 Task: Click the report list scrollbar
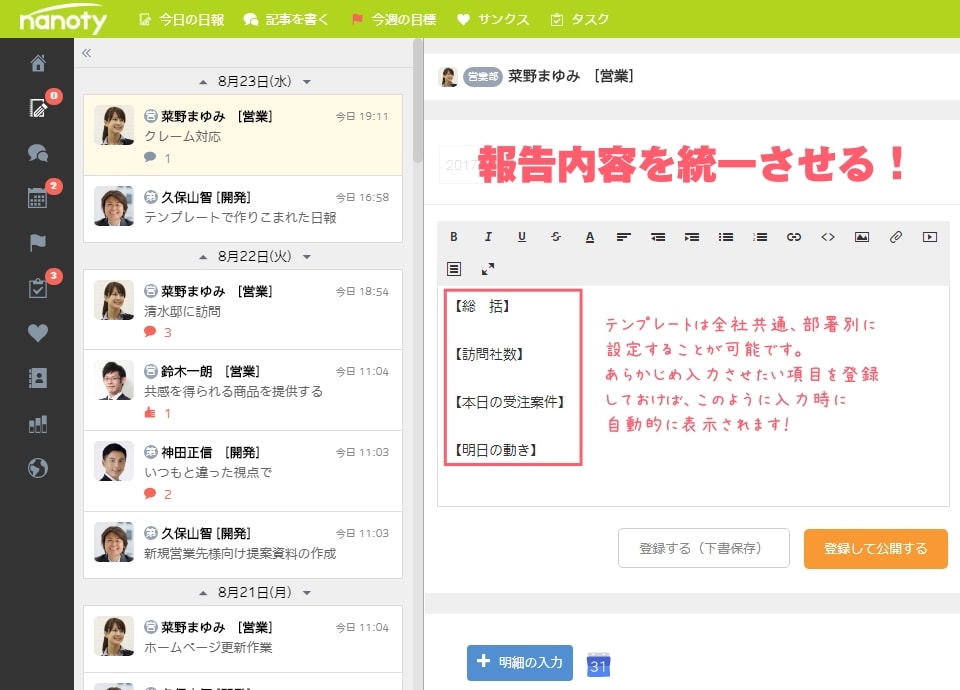tap(418, 101)
